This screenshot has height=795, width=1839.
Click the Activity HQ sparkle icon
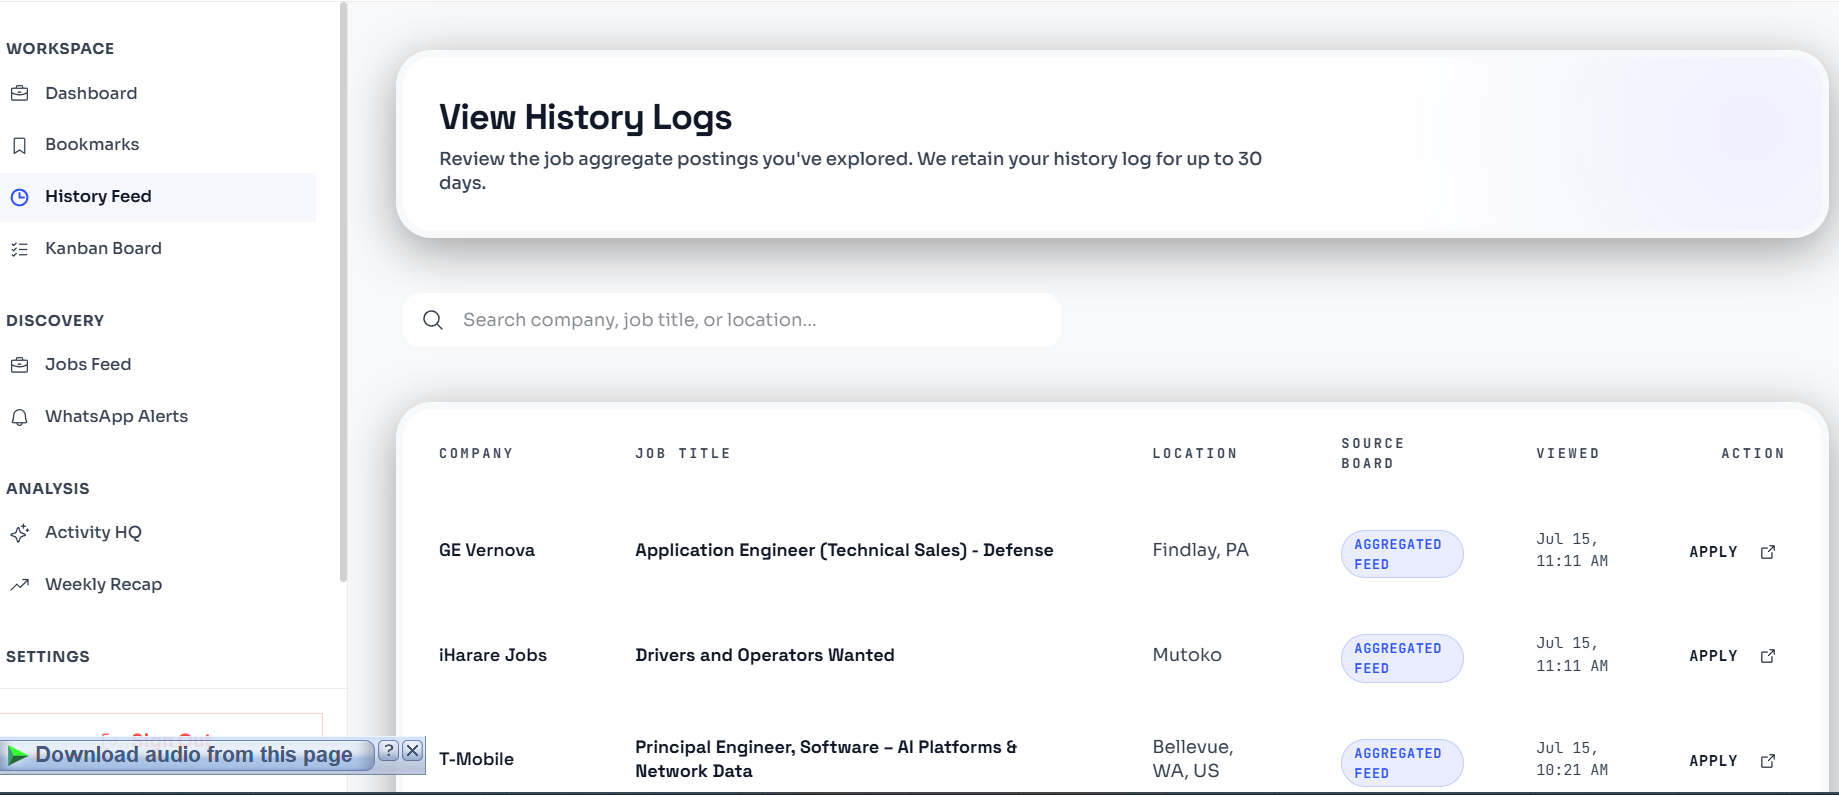[19, 533]
